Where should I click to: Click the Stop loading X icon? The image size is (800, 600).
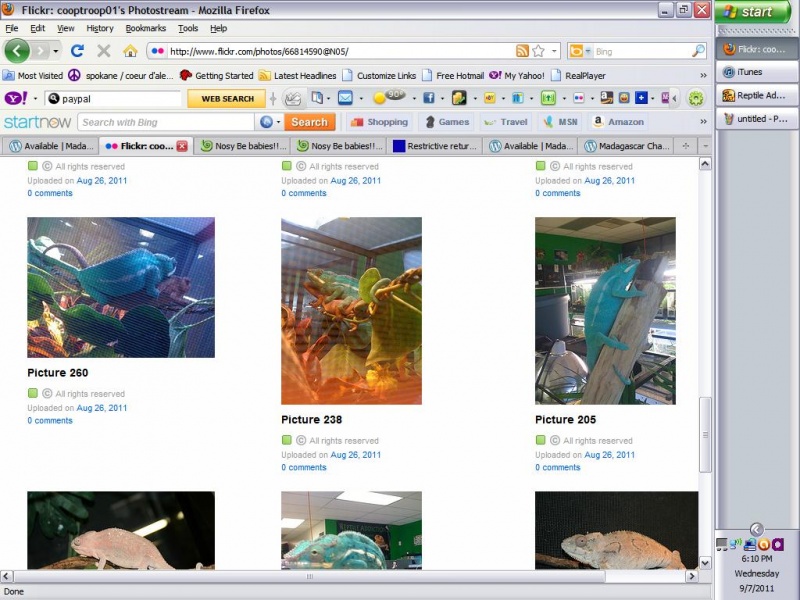tap(104, 51)
